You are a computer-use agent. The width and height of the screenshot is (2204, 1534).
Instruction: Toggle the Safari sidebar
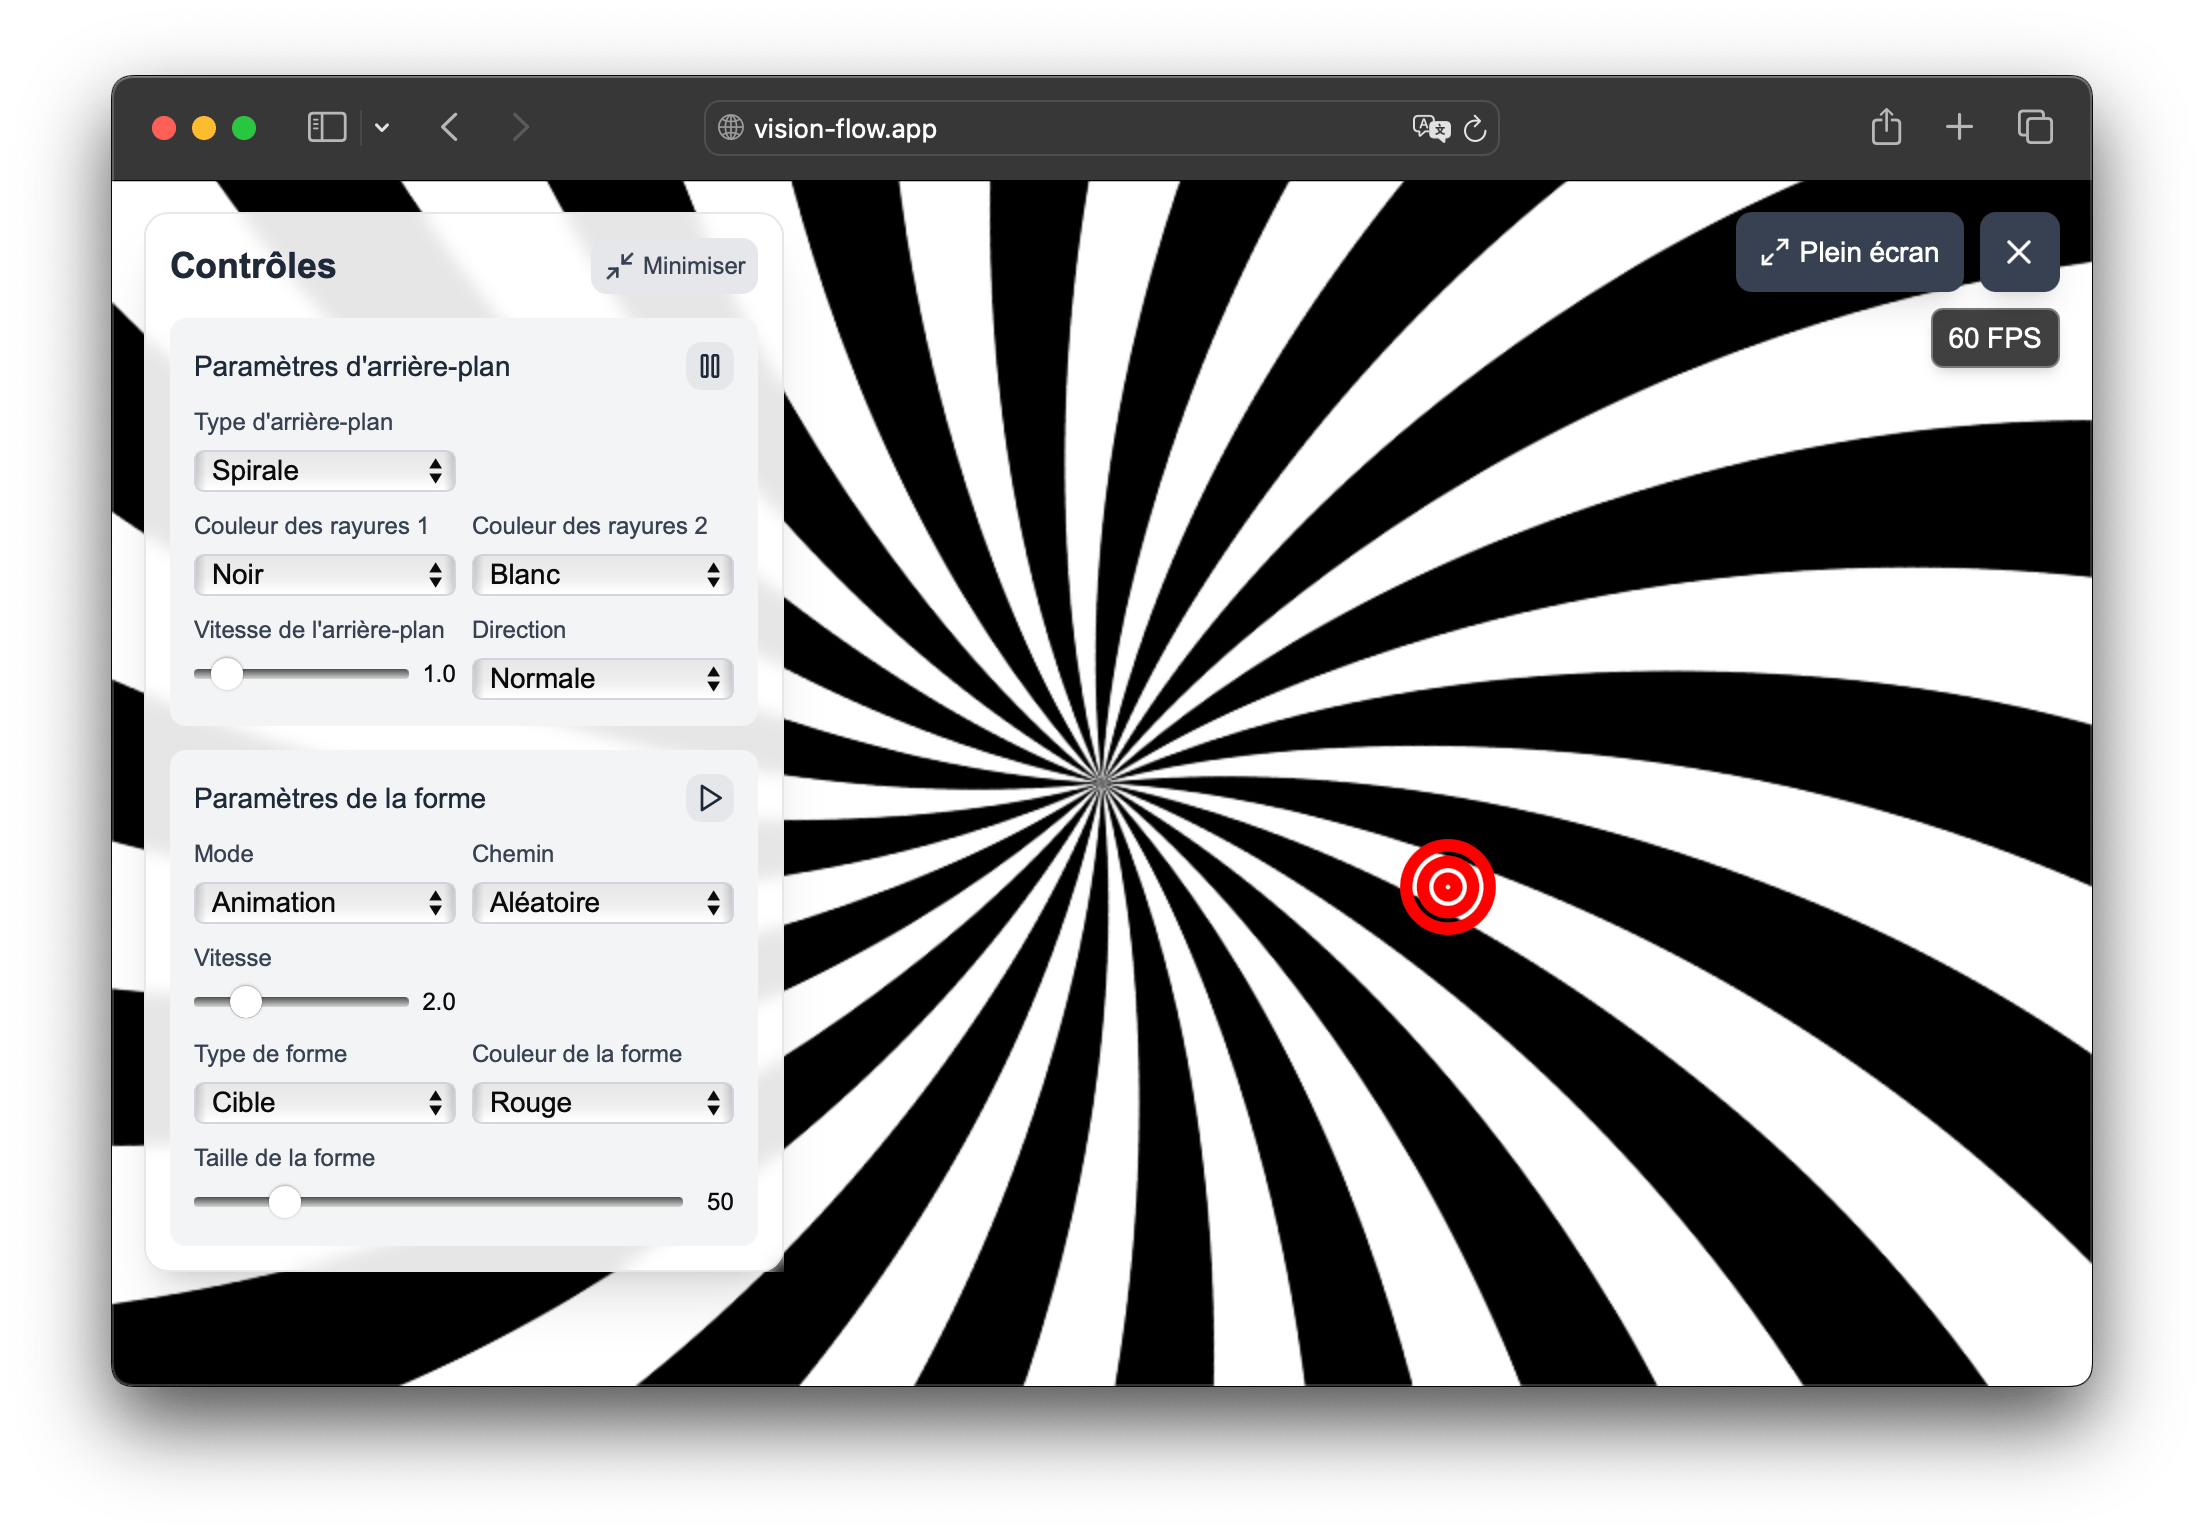[327, 128]
